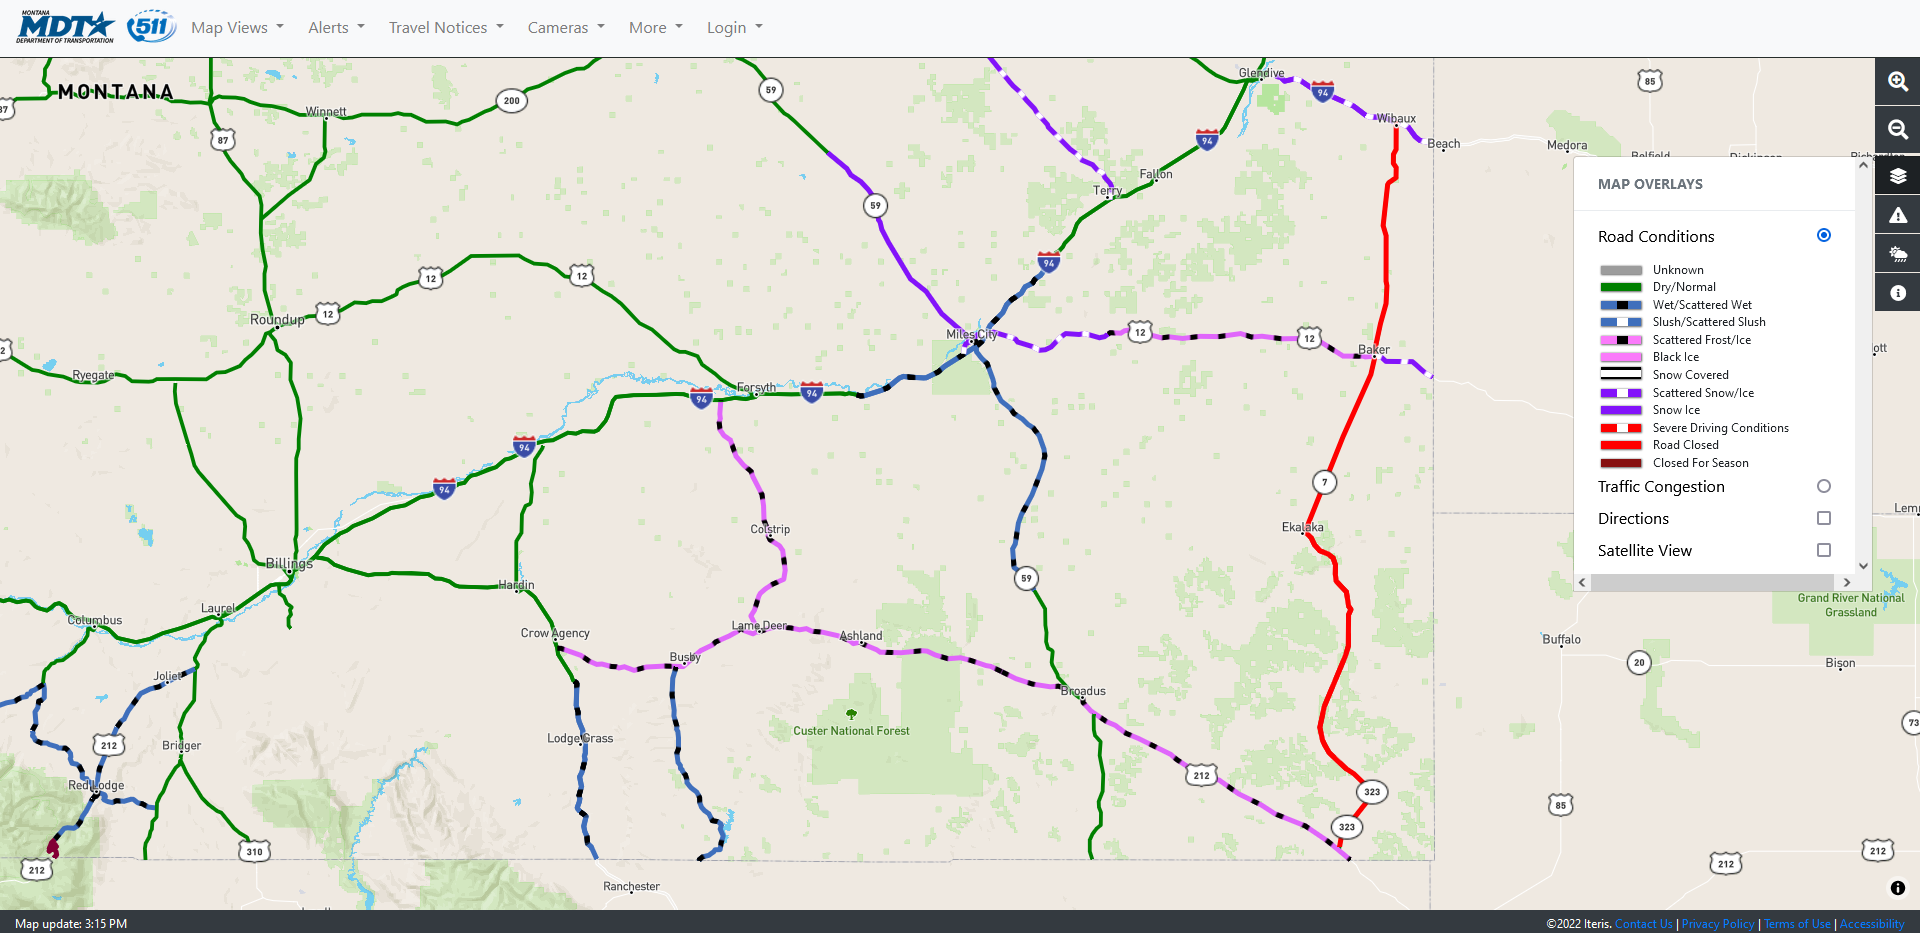
Task: Click the Contact Us link
Action: click(1643, 924)
